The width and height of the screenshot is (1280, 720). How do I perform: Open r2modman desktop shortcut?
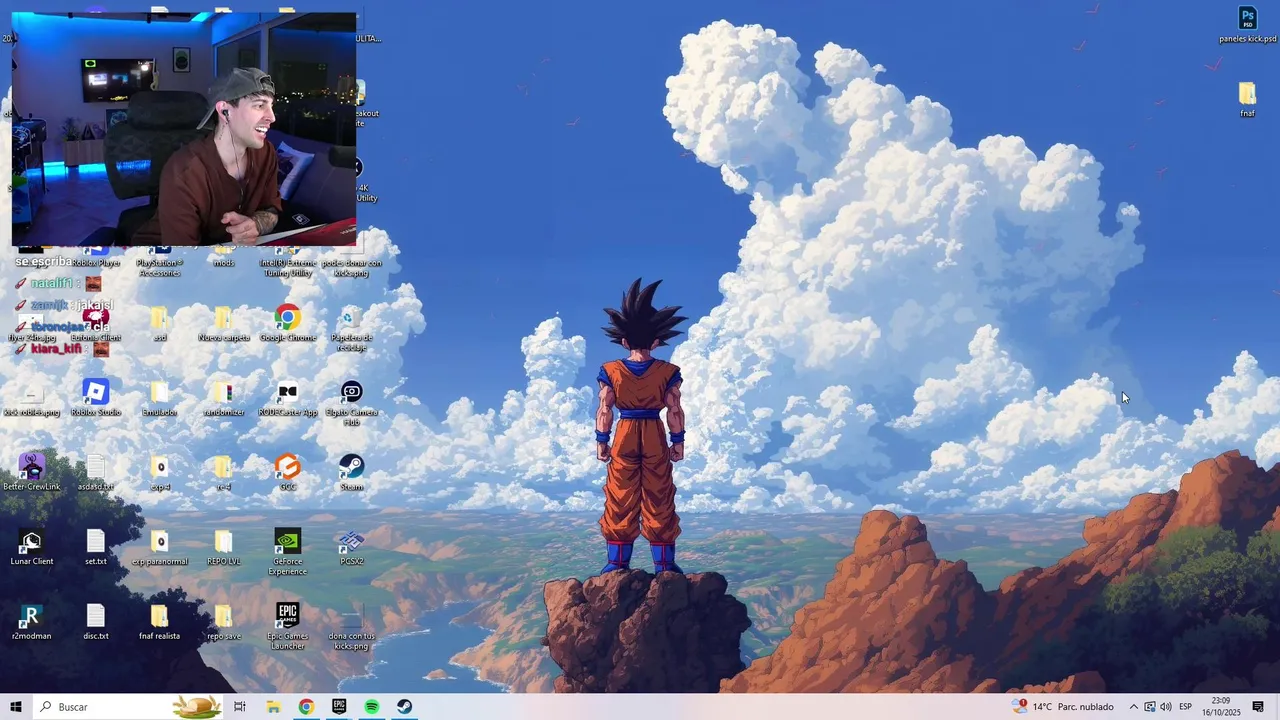click(x=32, y=622)
